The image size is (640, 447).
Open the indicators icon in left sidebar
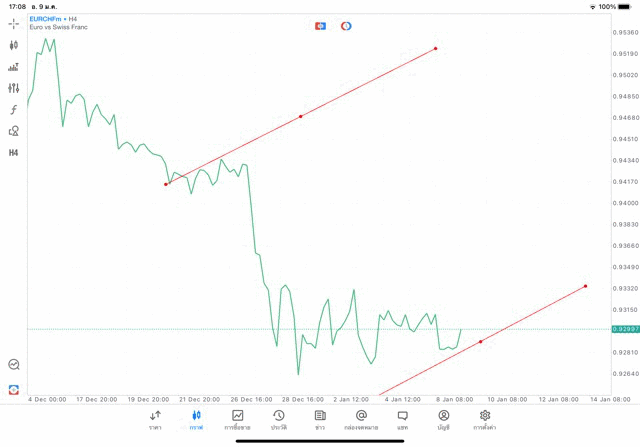(x=14, y=67)
